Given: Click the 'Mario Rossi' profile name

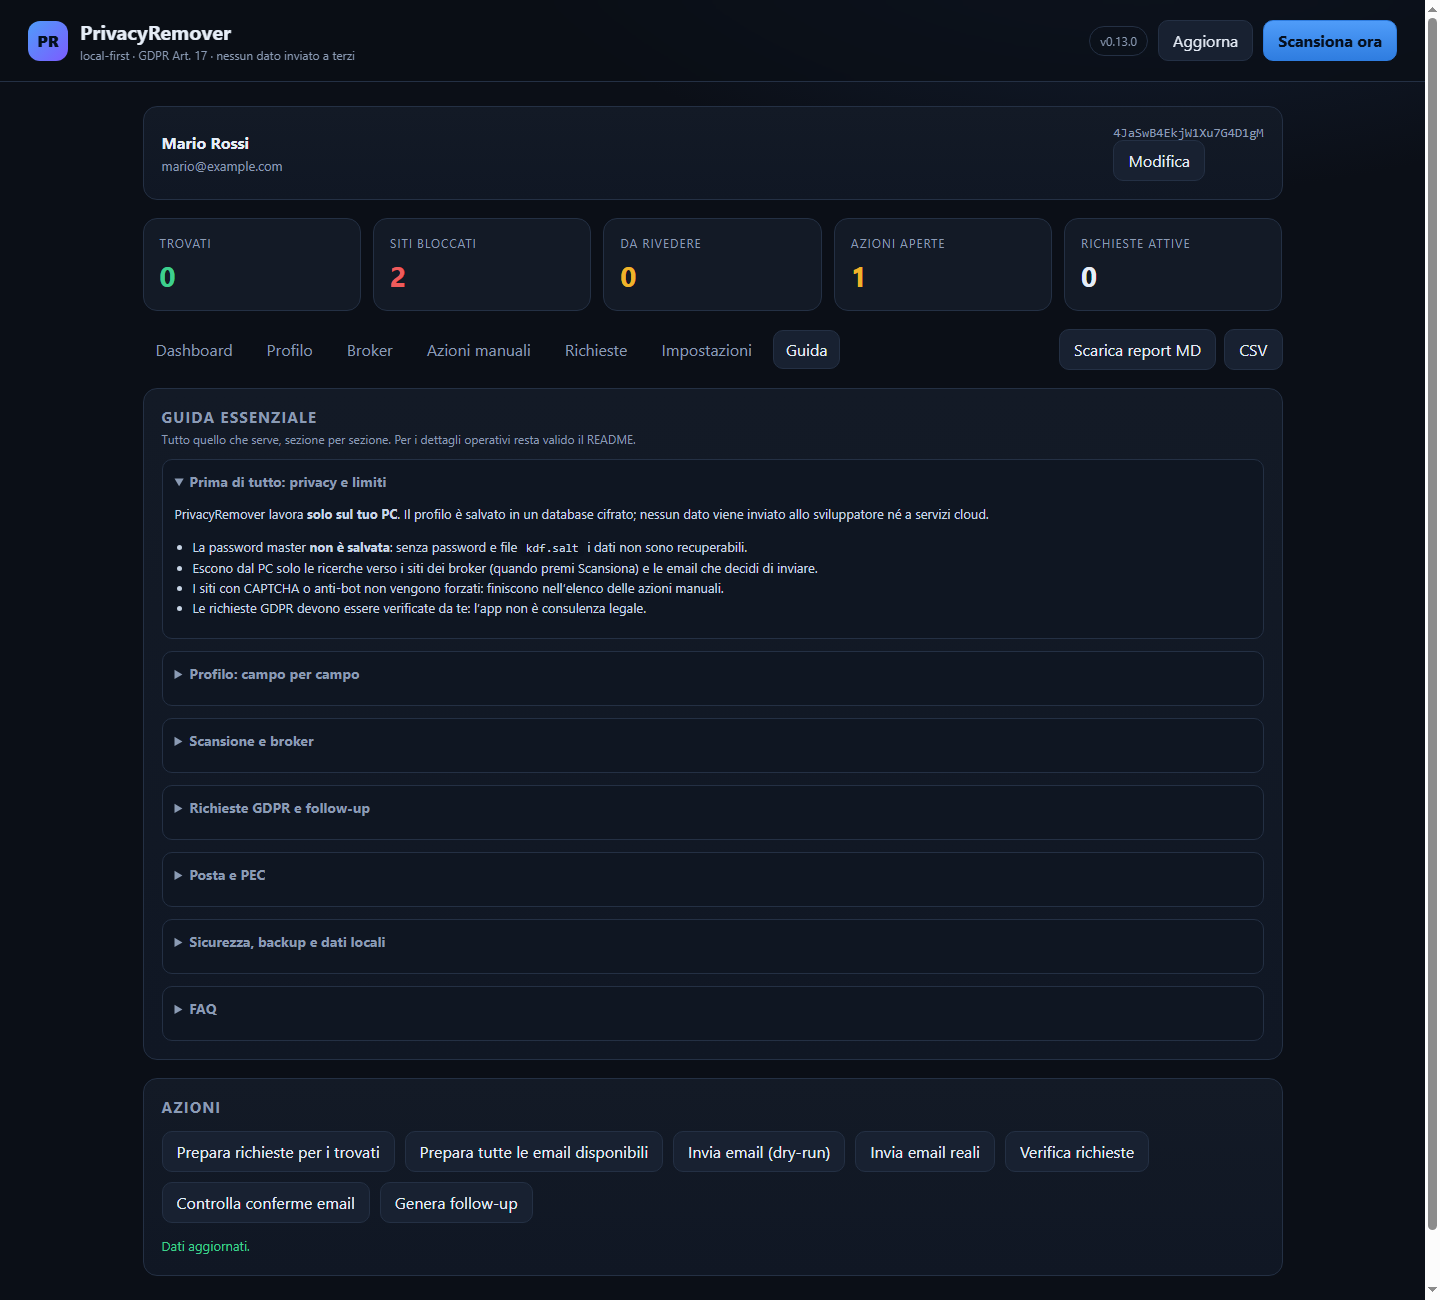Looking at the screenshot, I should [x=205, y=144].
